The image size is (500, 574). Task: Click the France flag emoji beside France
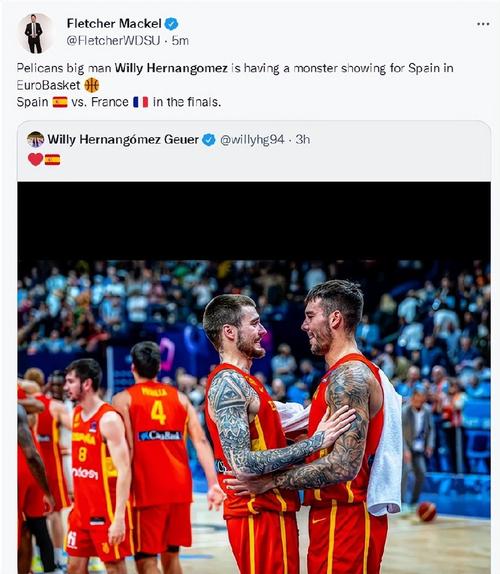[141, 102]
